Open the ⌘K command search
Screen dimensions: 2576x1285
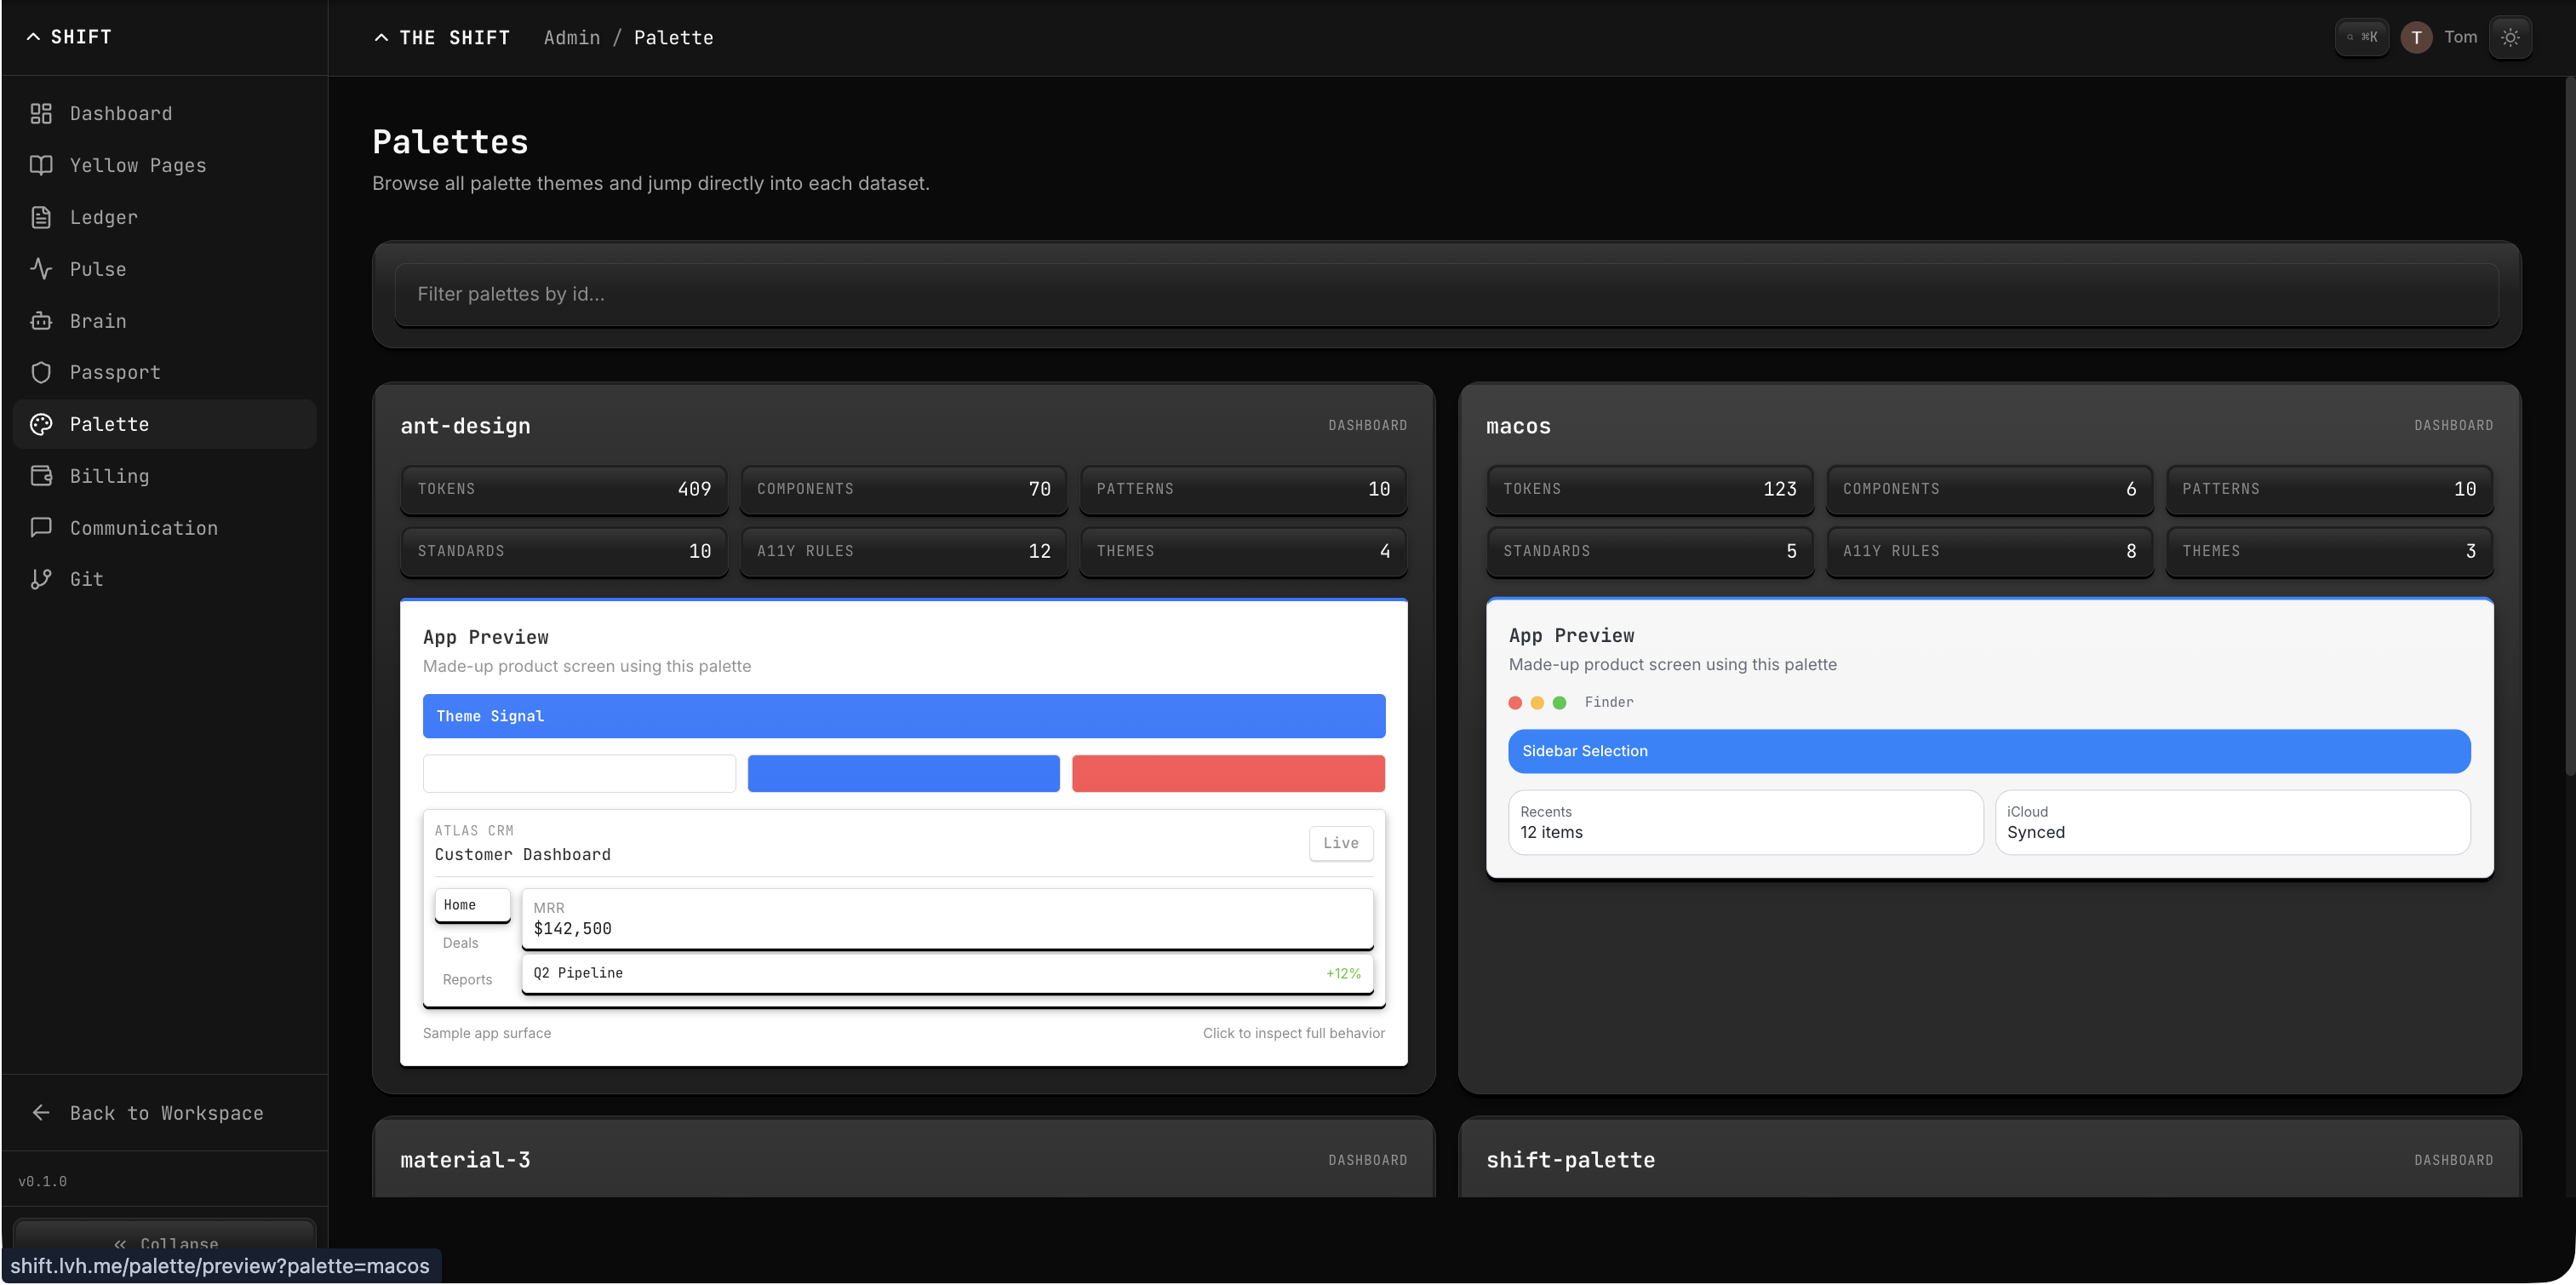click(2362, 37)
